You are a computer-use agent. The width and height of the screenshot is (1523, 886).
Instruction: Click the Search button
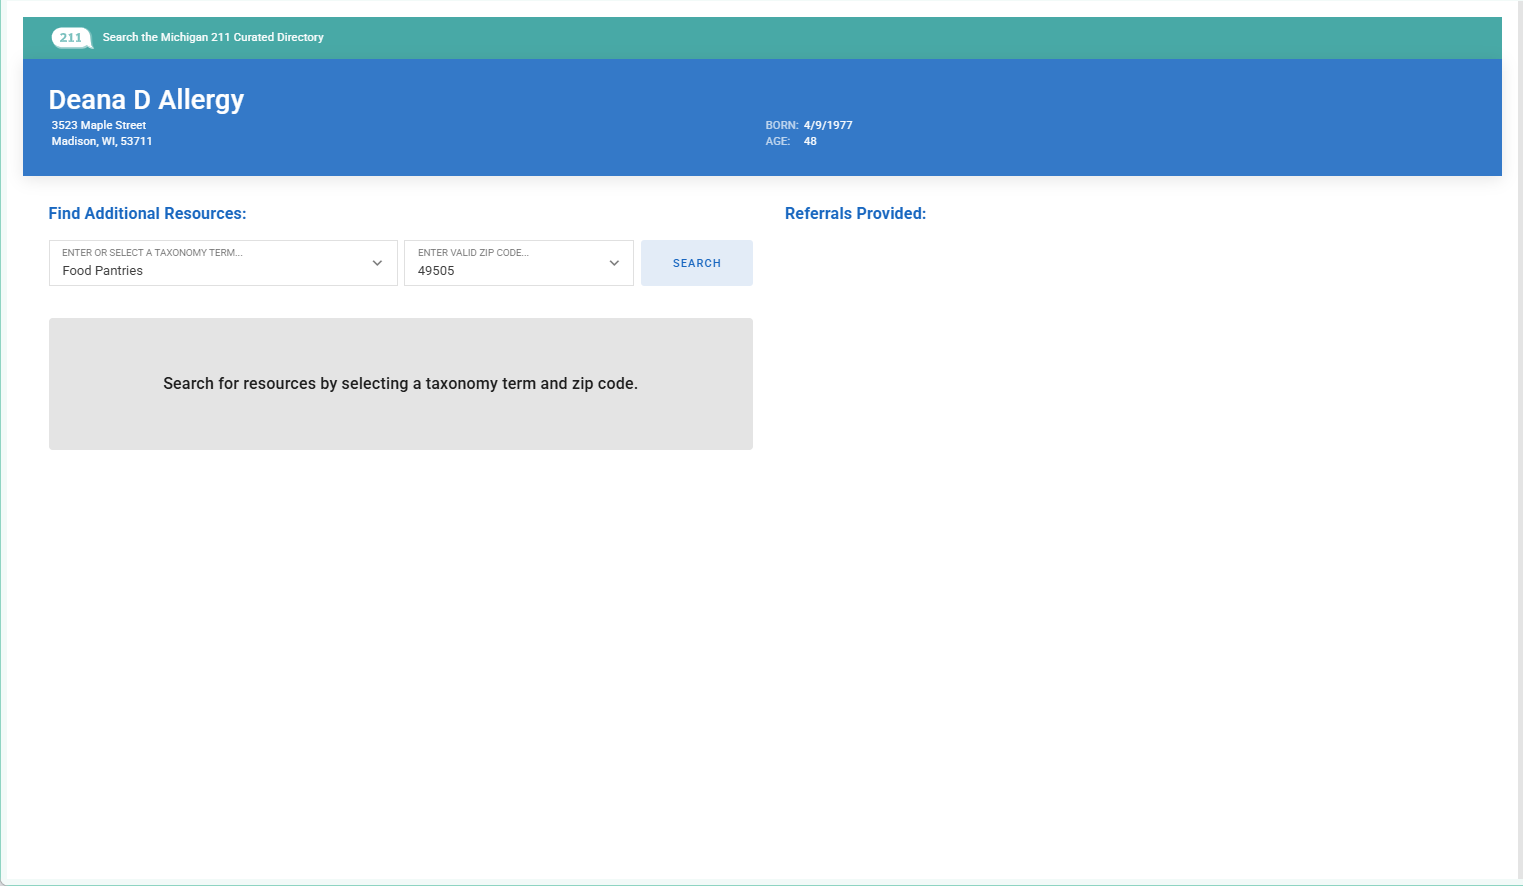(x=696, y=263)
